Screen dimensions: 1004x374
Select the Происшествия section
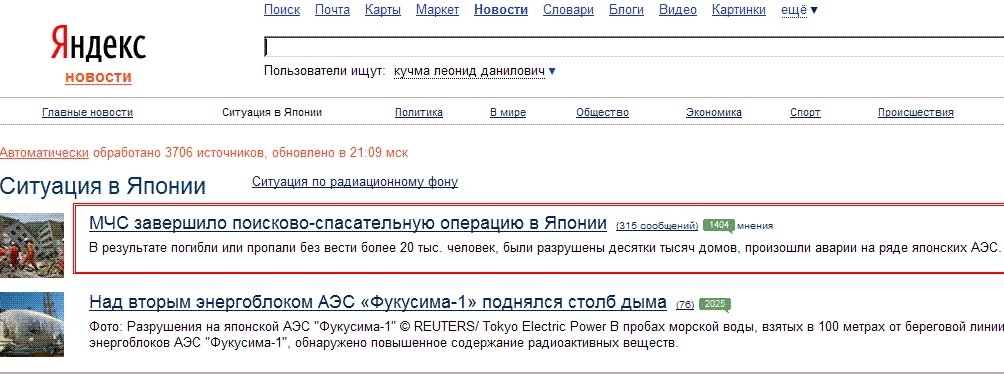coord(916,112)
